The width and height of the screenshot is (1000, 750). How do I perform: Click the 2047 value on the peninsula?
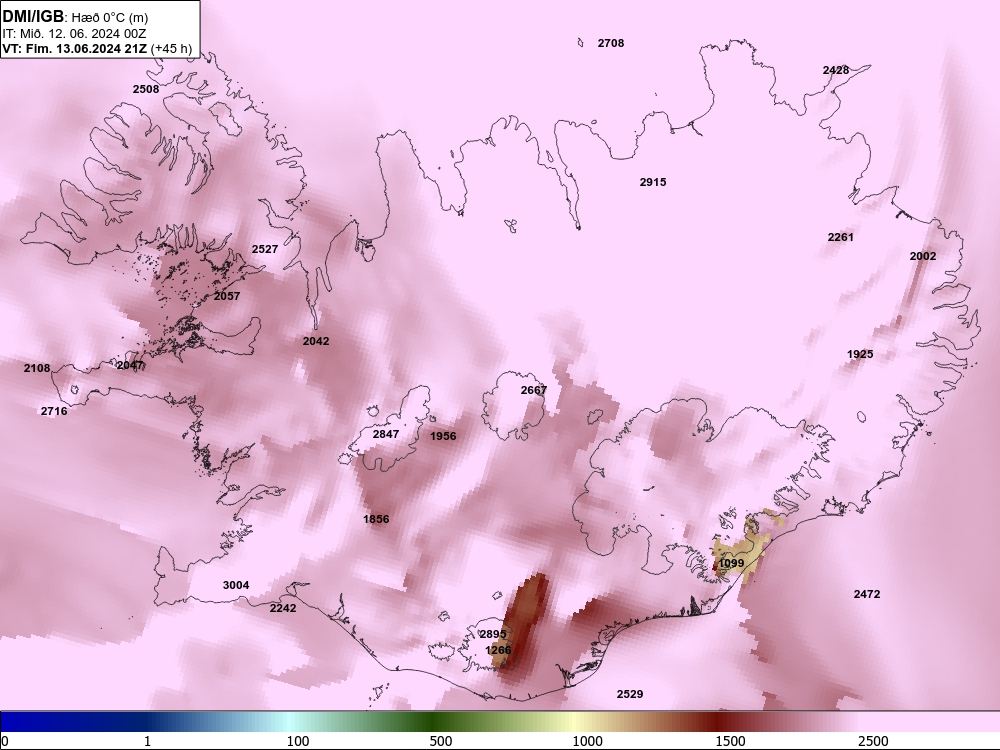tap(129, 365)
